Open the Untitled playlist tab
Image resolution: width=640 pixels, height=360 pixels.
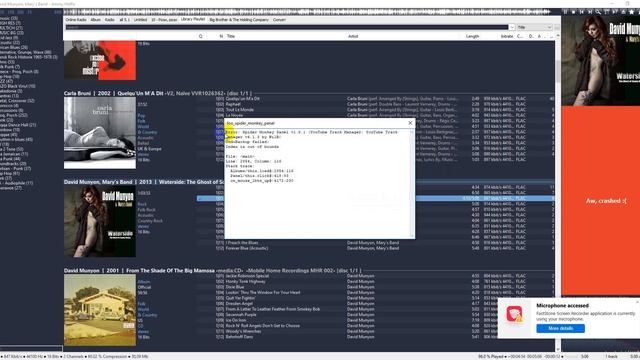(140, 20)
